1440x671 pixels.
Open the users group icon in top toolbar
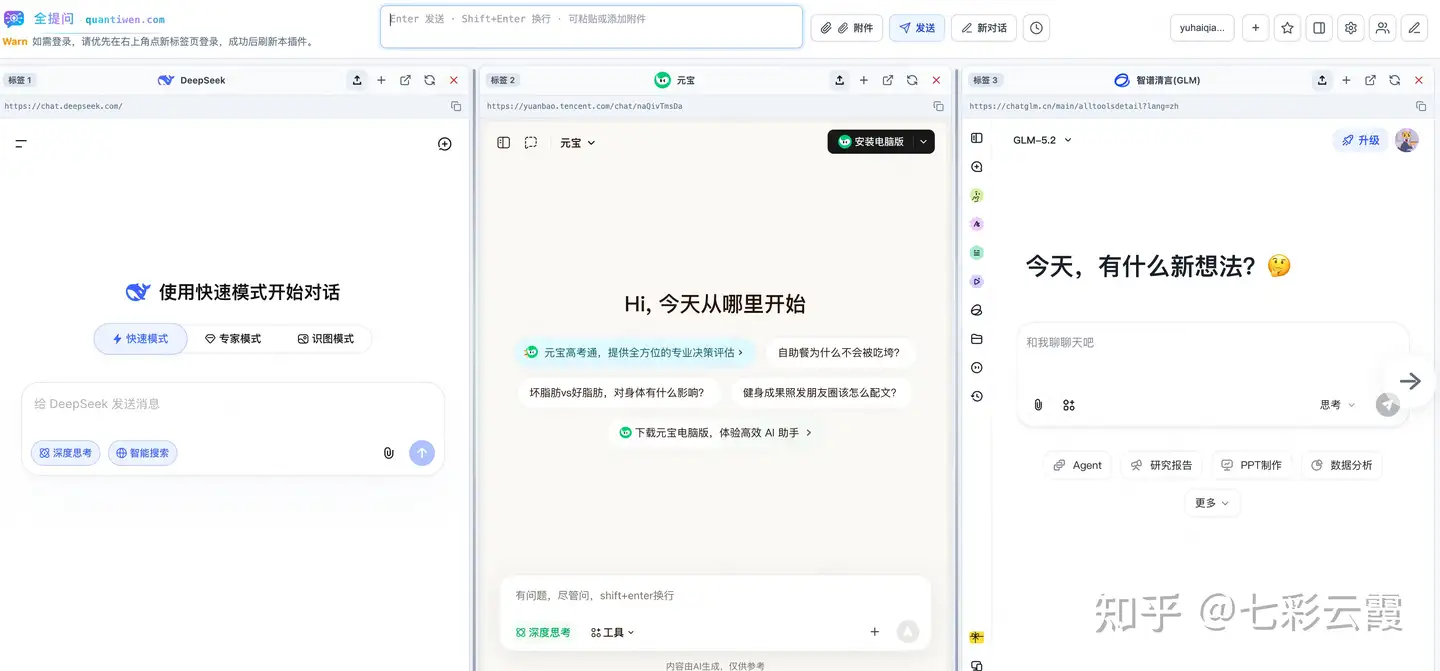point(1382,28)
